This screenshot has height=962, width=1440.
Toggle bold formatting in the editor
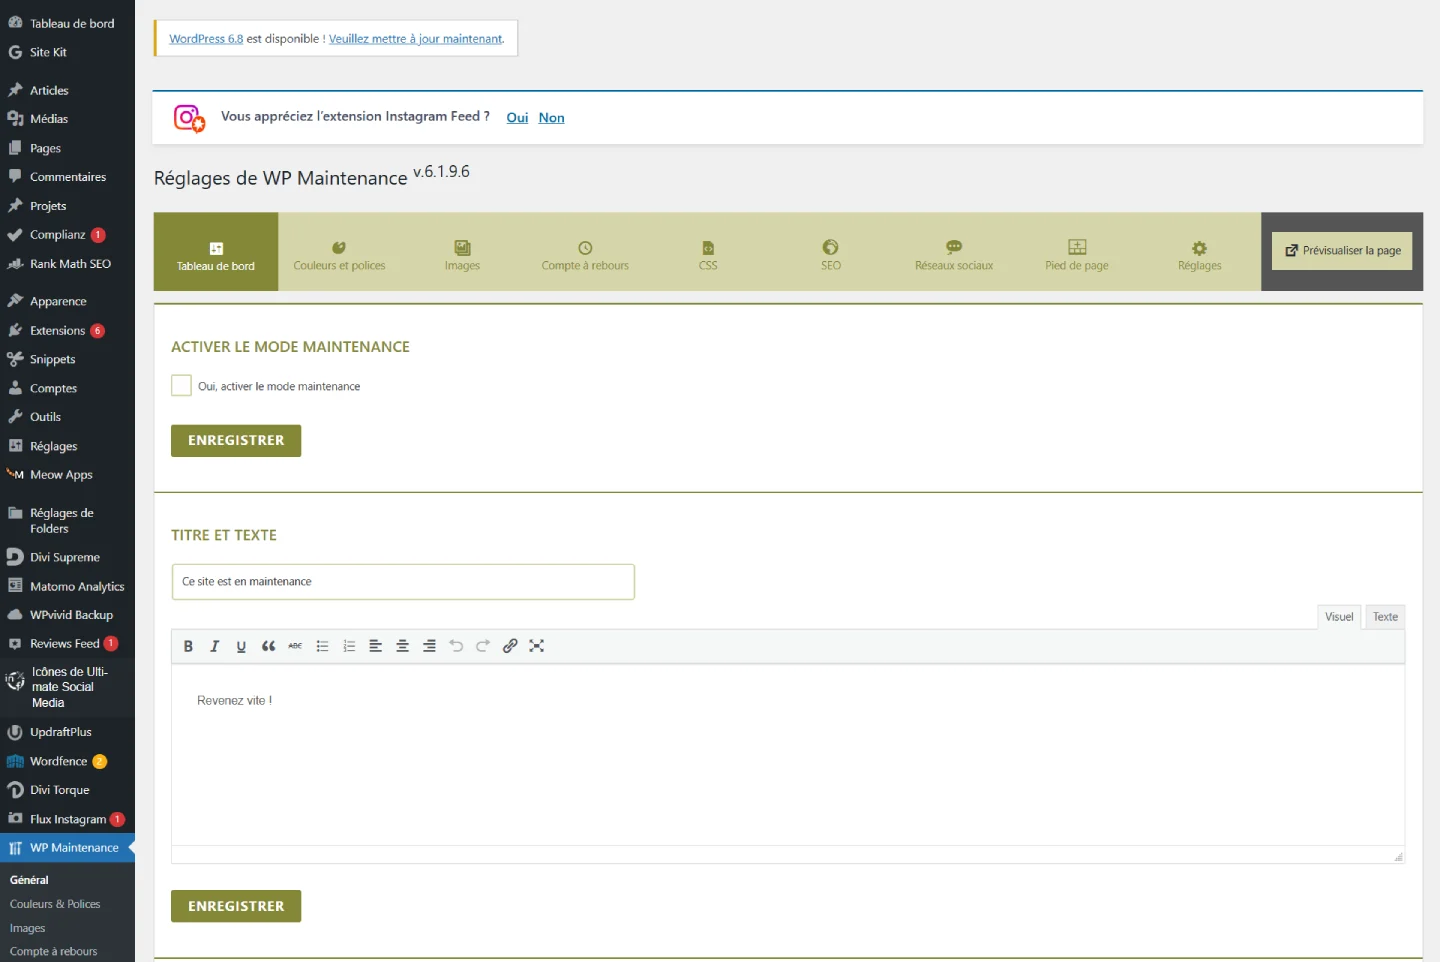(x=188, y=645)
